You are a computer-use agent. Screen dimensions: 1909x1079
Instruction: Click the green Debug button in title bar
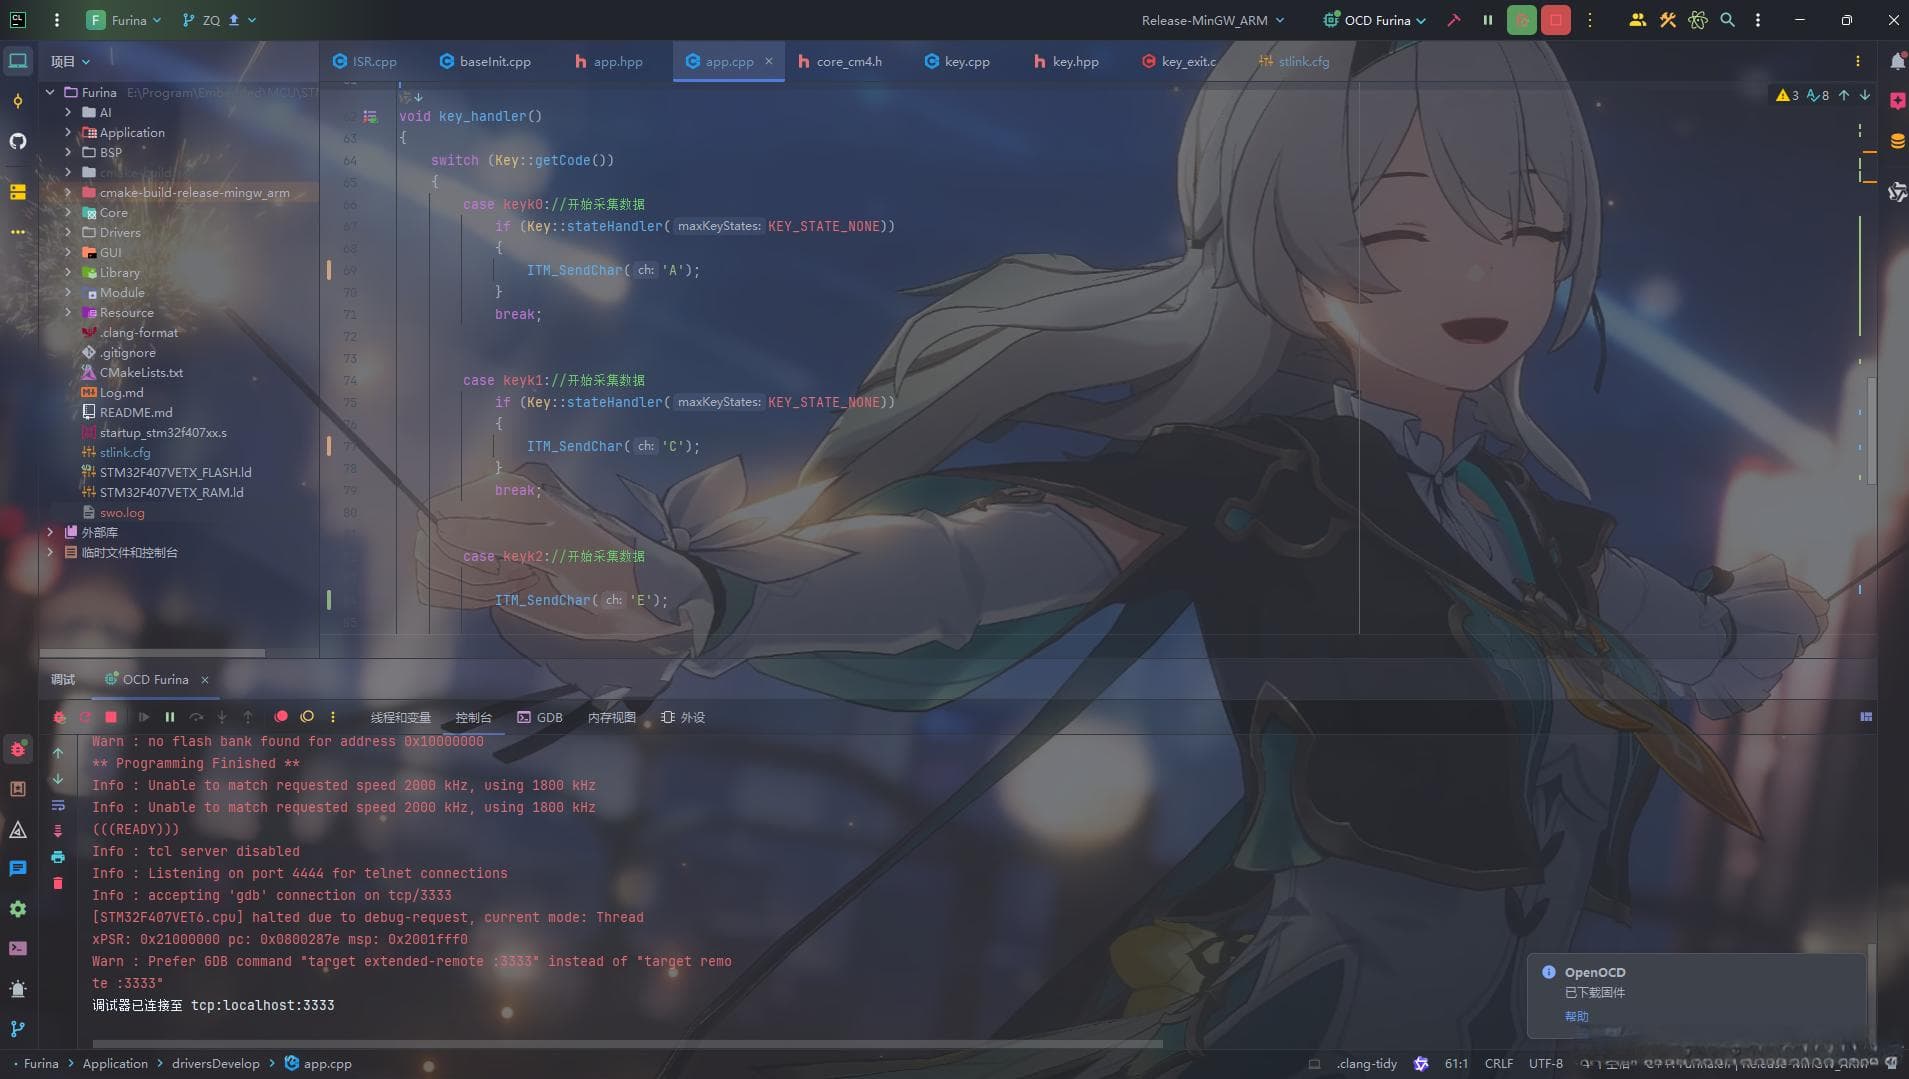click(x=1521, y=20)
